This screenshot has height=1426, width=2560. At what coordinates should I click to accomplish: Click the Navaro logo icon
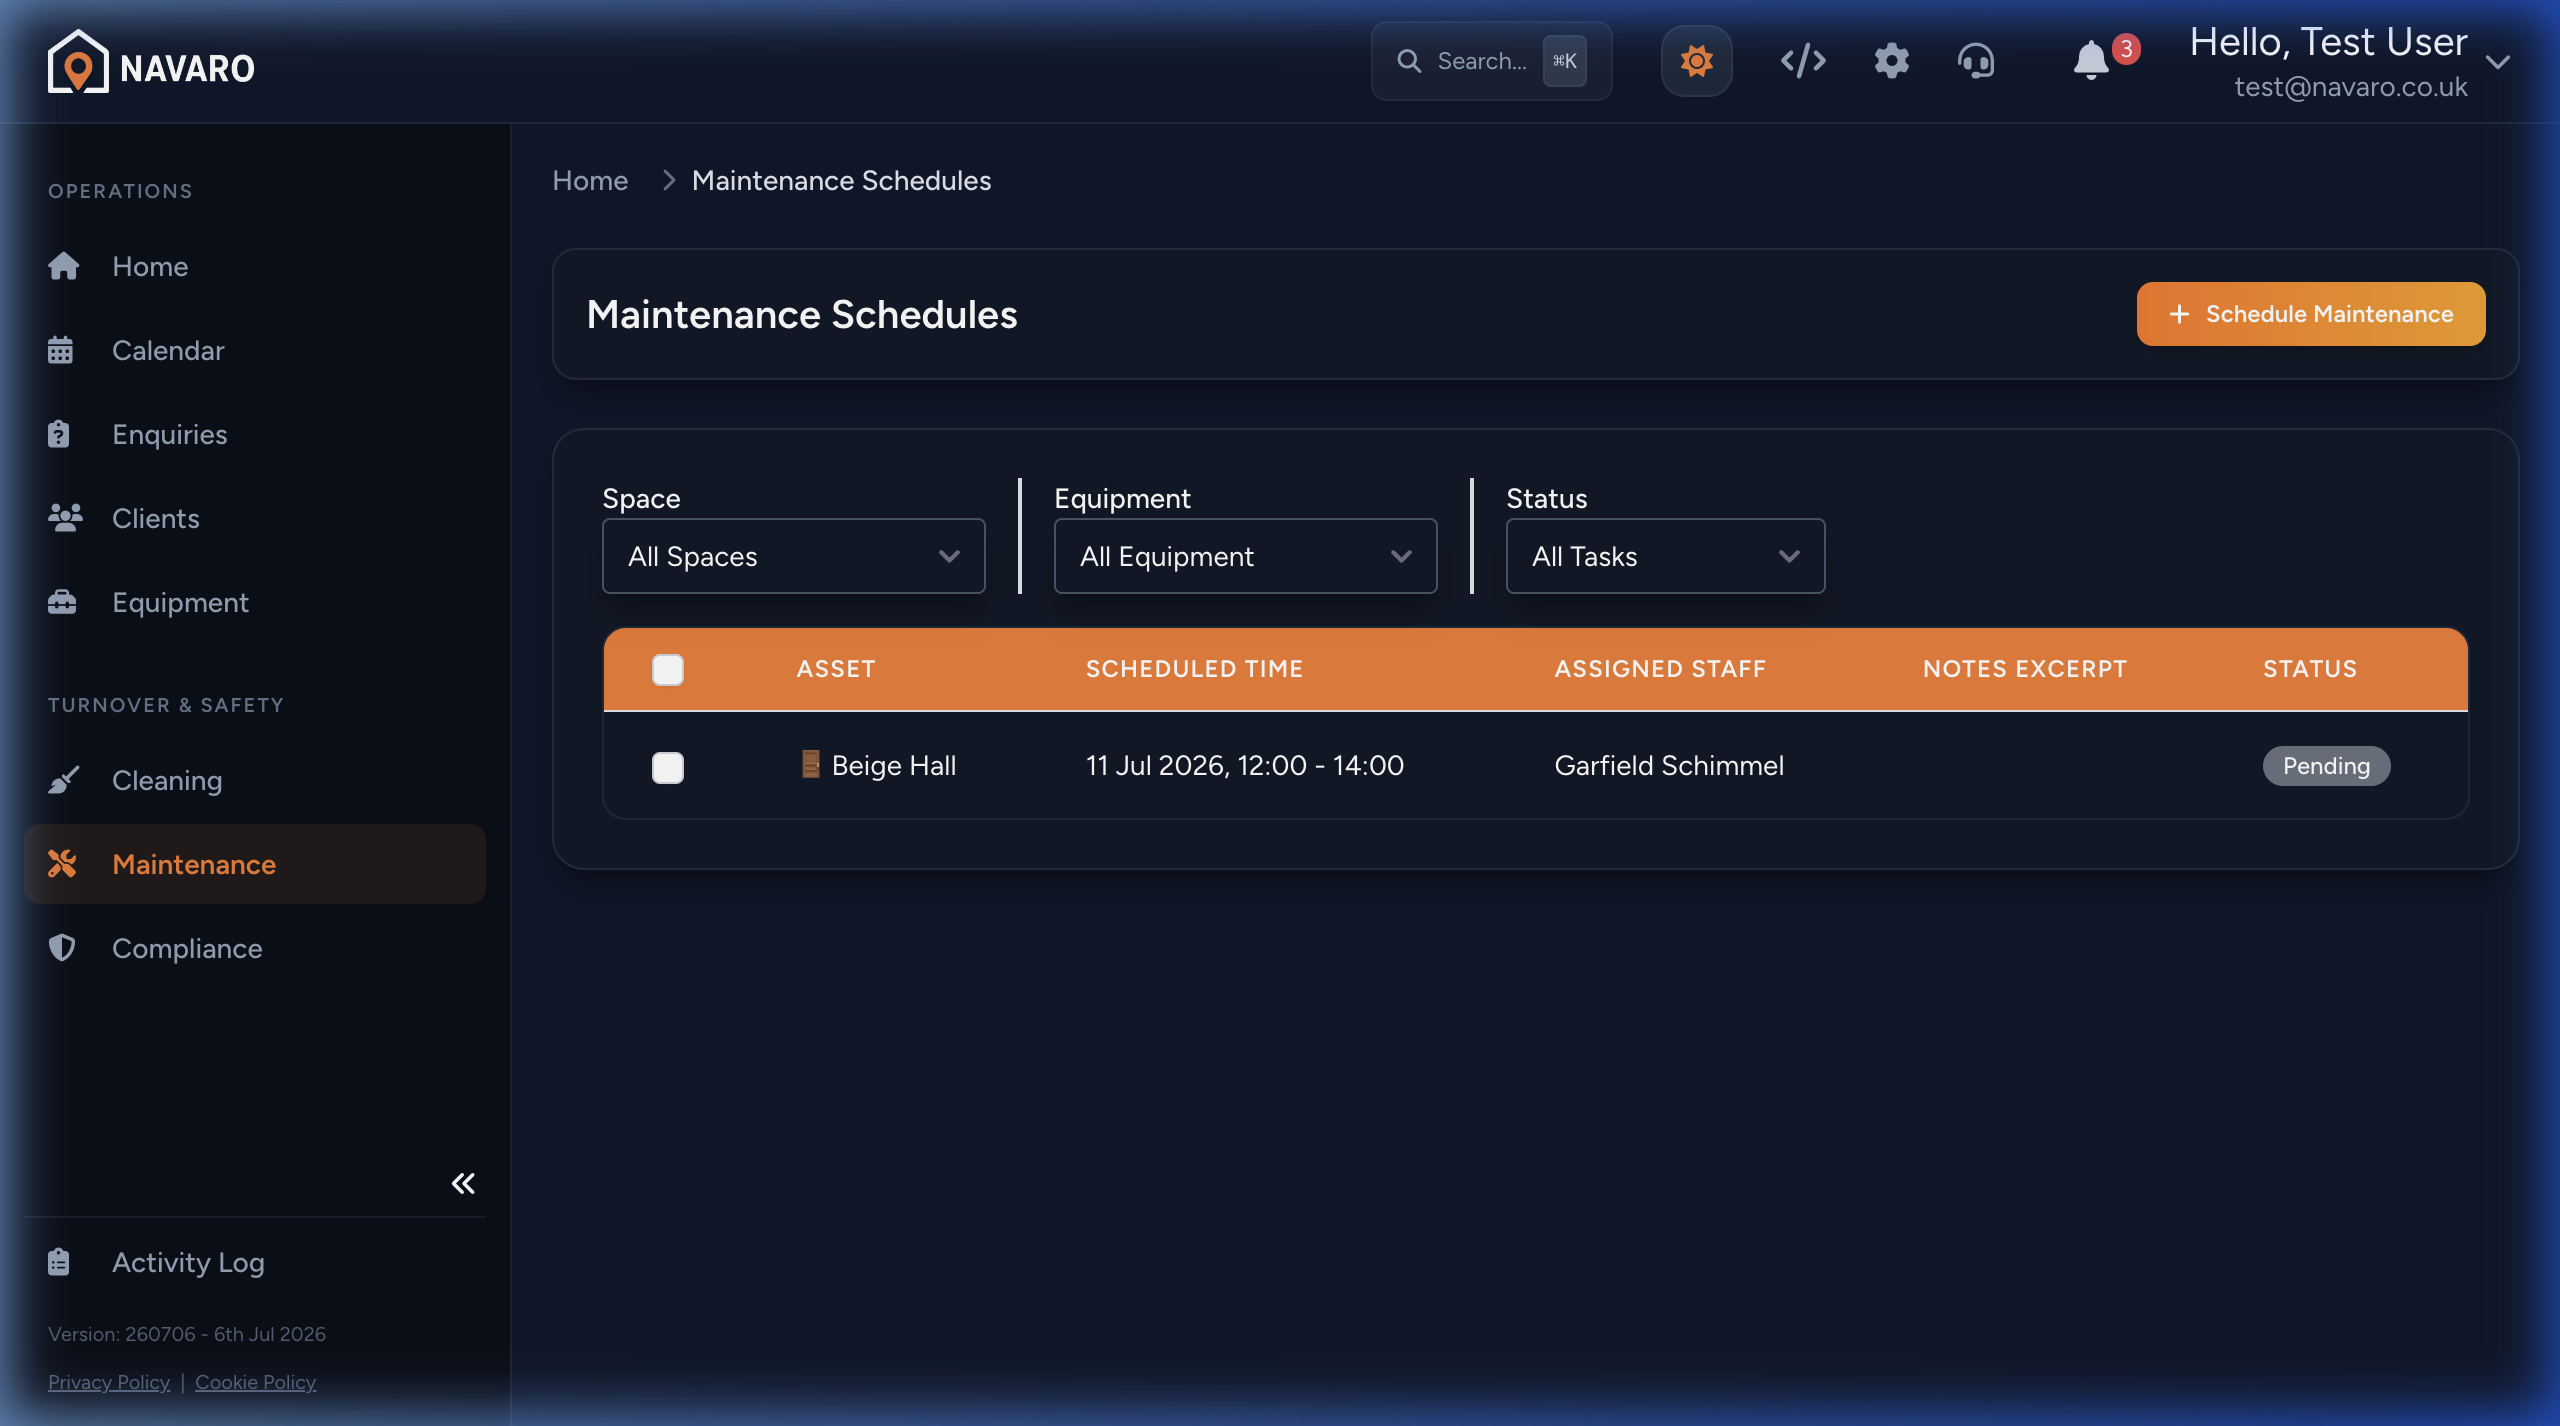pos(78,62)
